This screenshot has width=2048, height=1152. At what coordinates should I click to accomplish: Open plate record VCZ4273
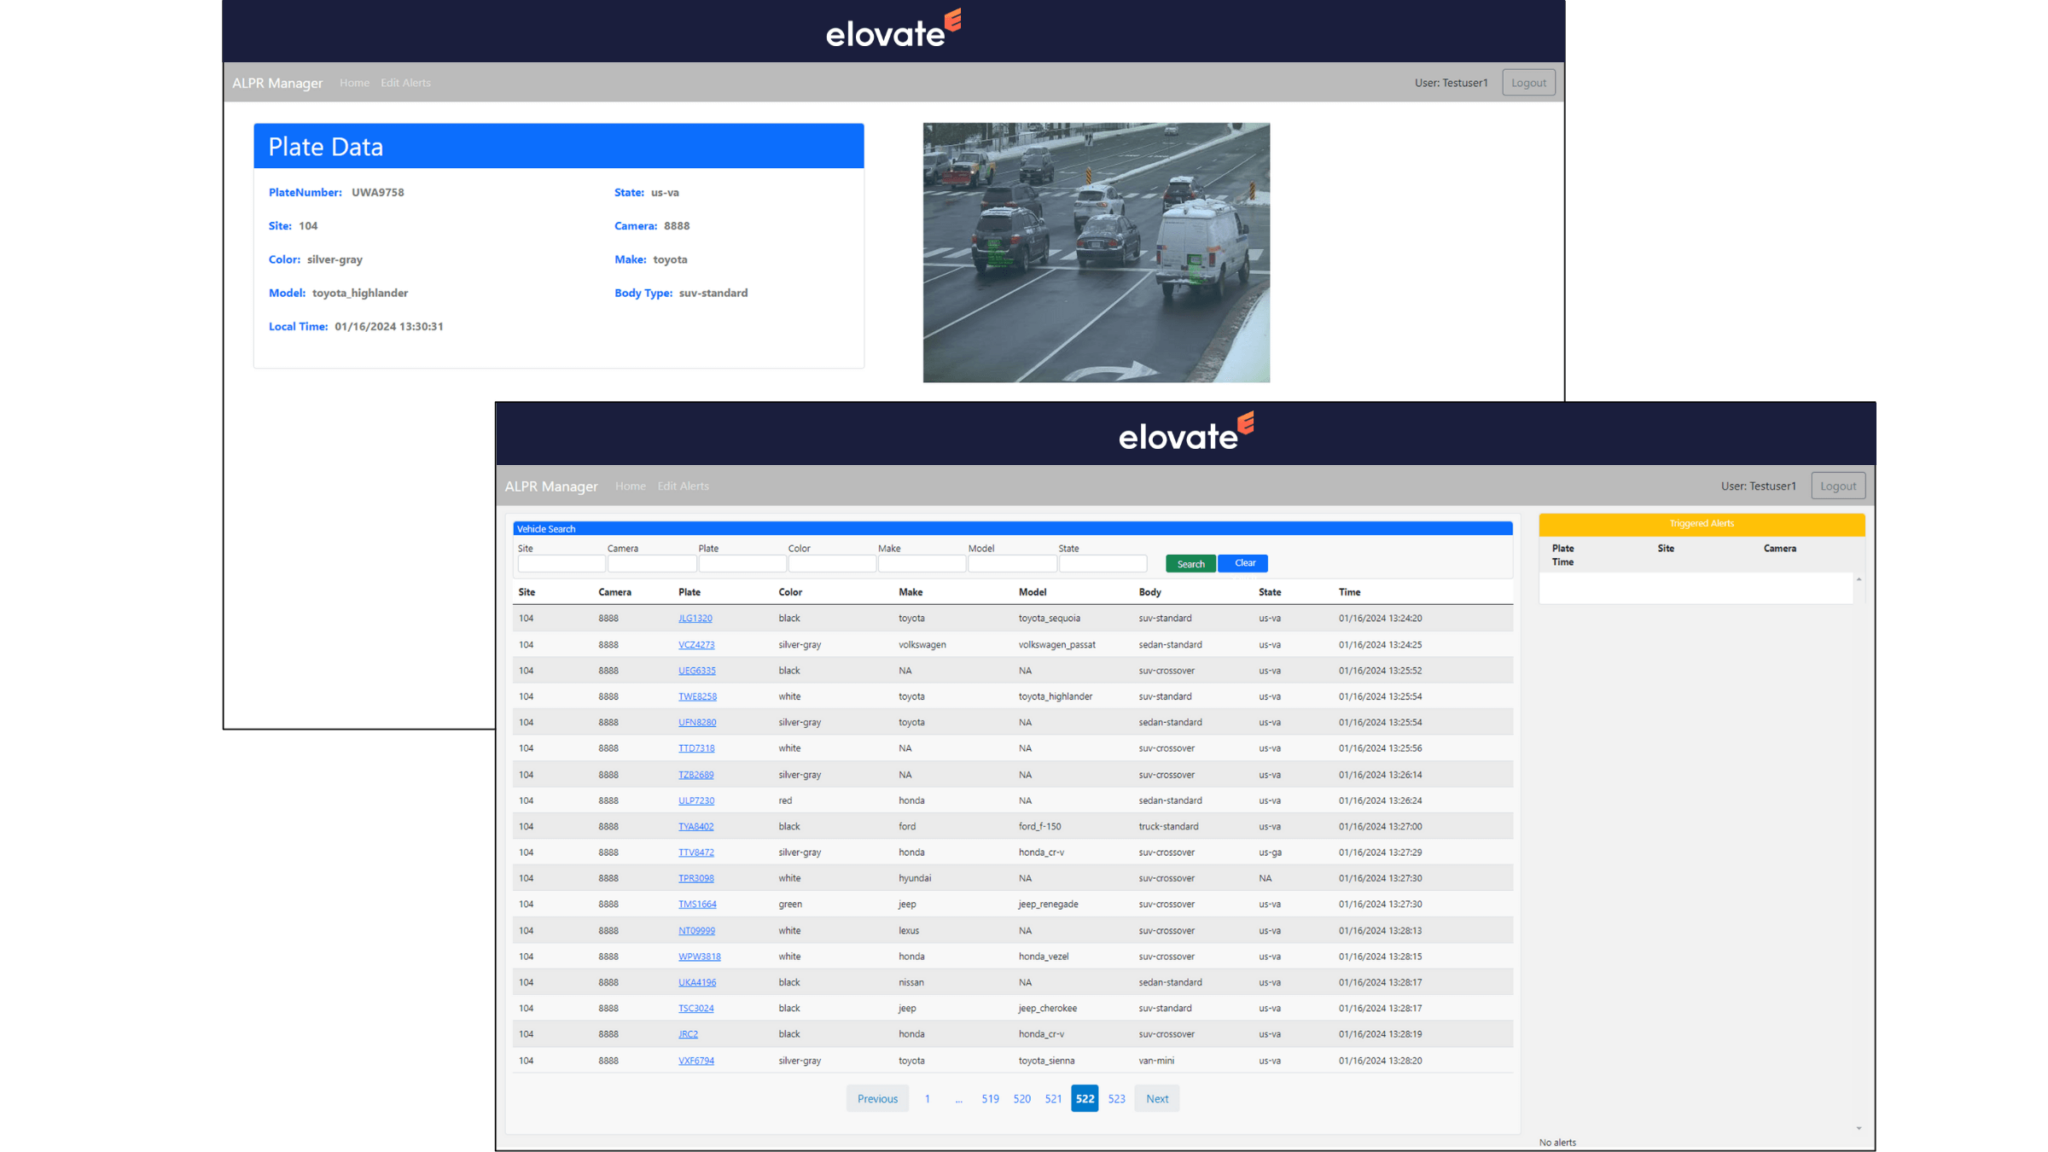[x=695, y=644]
